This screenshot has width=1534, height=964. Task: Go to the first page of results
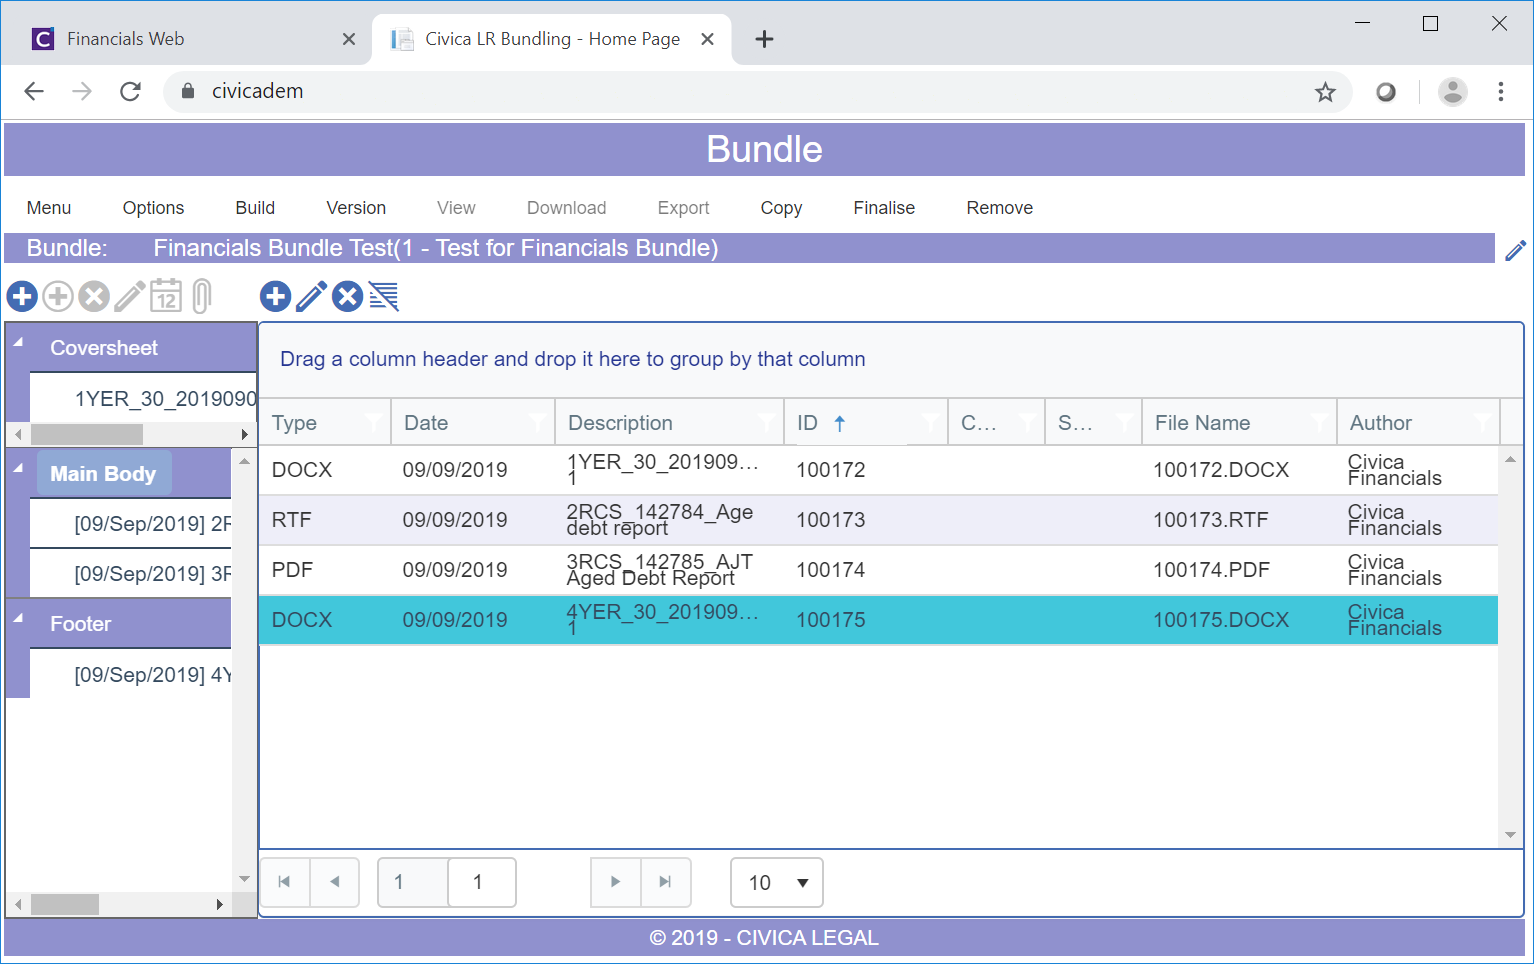coord(285,882)
